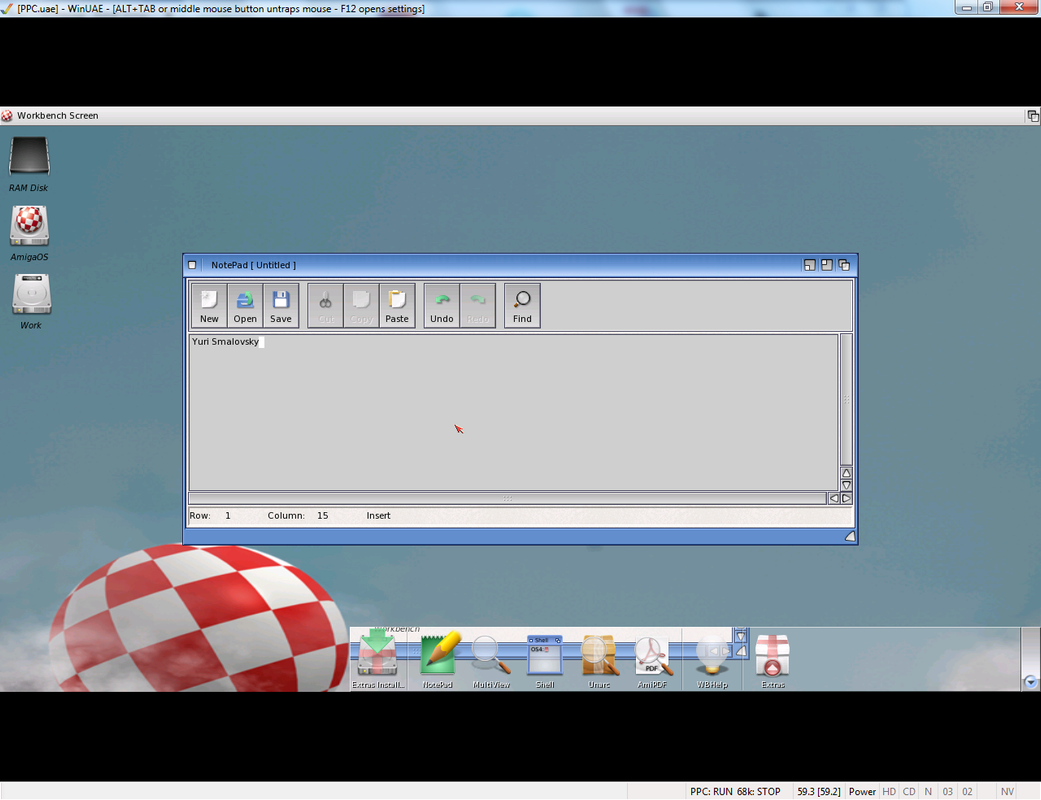Click the NotePad horizontal scrollbar track

tap(508, 498)
